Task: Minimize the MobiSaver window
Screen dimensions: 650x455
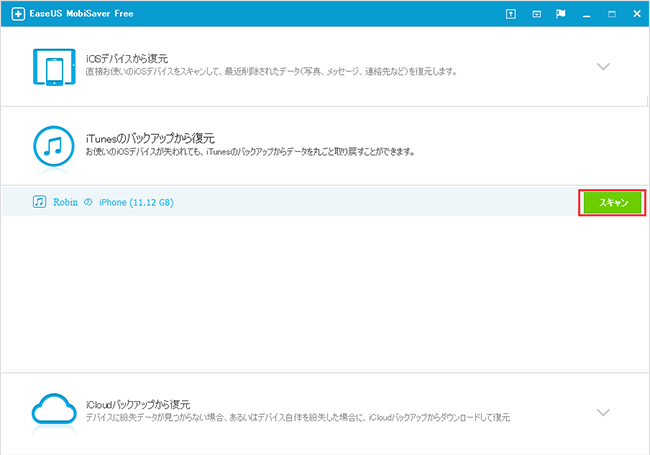Action: pyautogui.click(x=586, y=15)
